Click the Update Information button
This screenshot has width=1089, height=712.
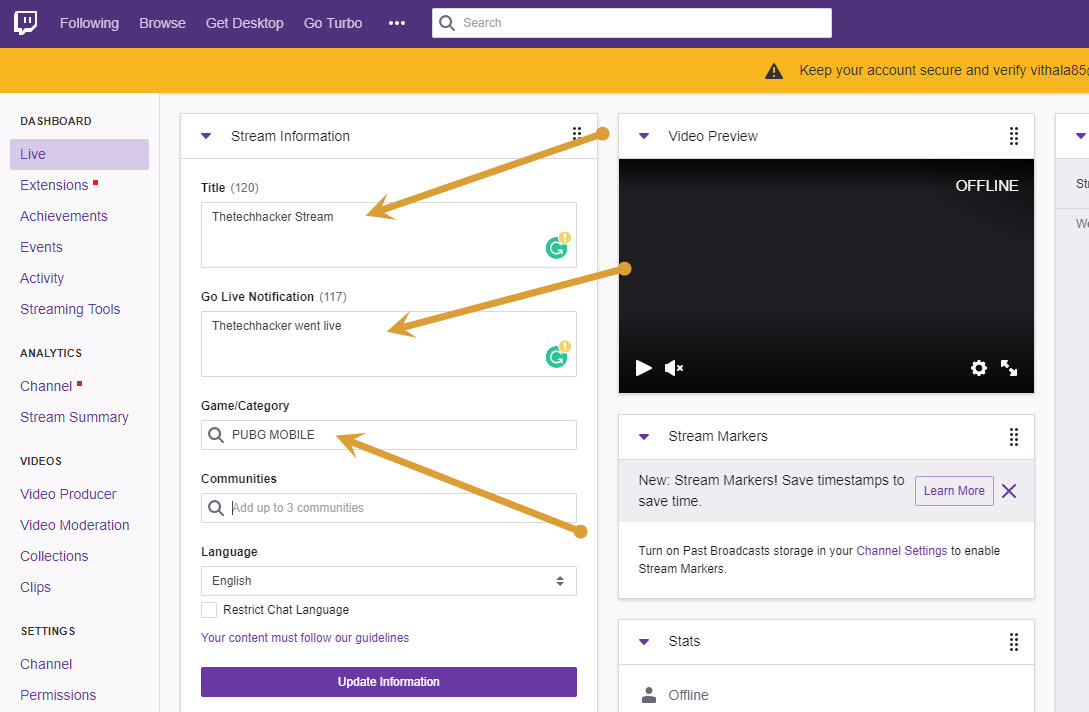click(389, 682)
